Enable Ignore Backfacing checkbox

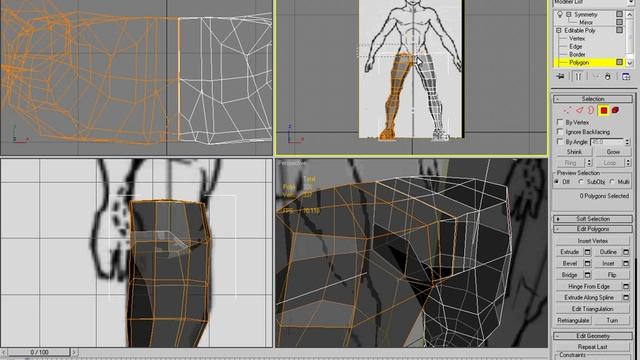pyautogui.click(x=560, y=132)
